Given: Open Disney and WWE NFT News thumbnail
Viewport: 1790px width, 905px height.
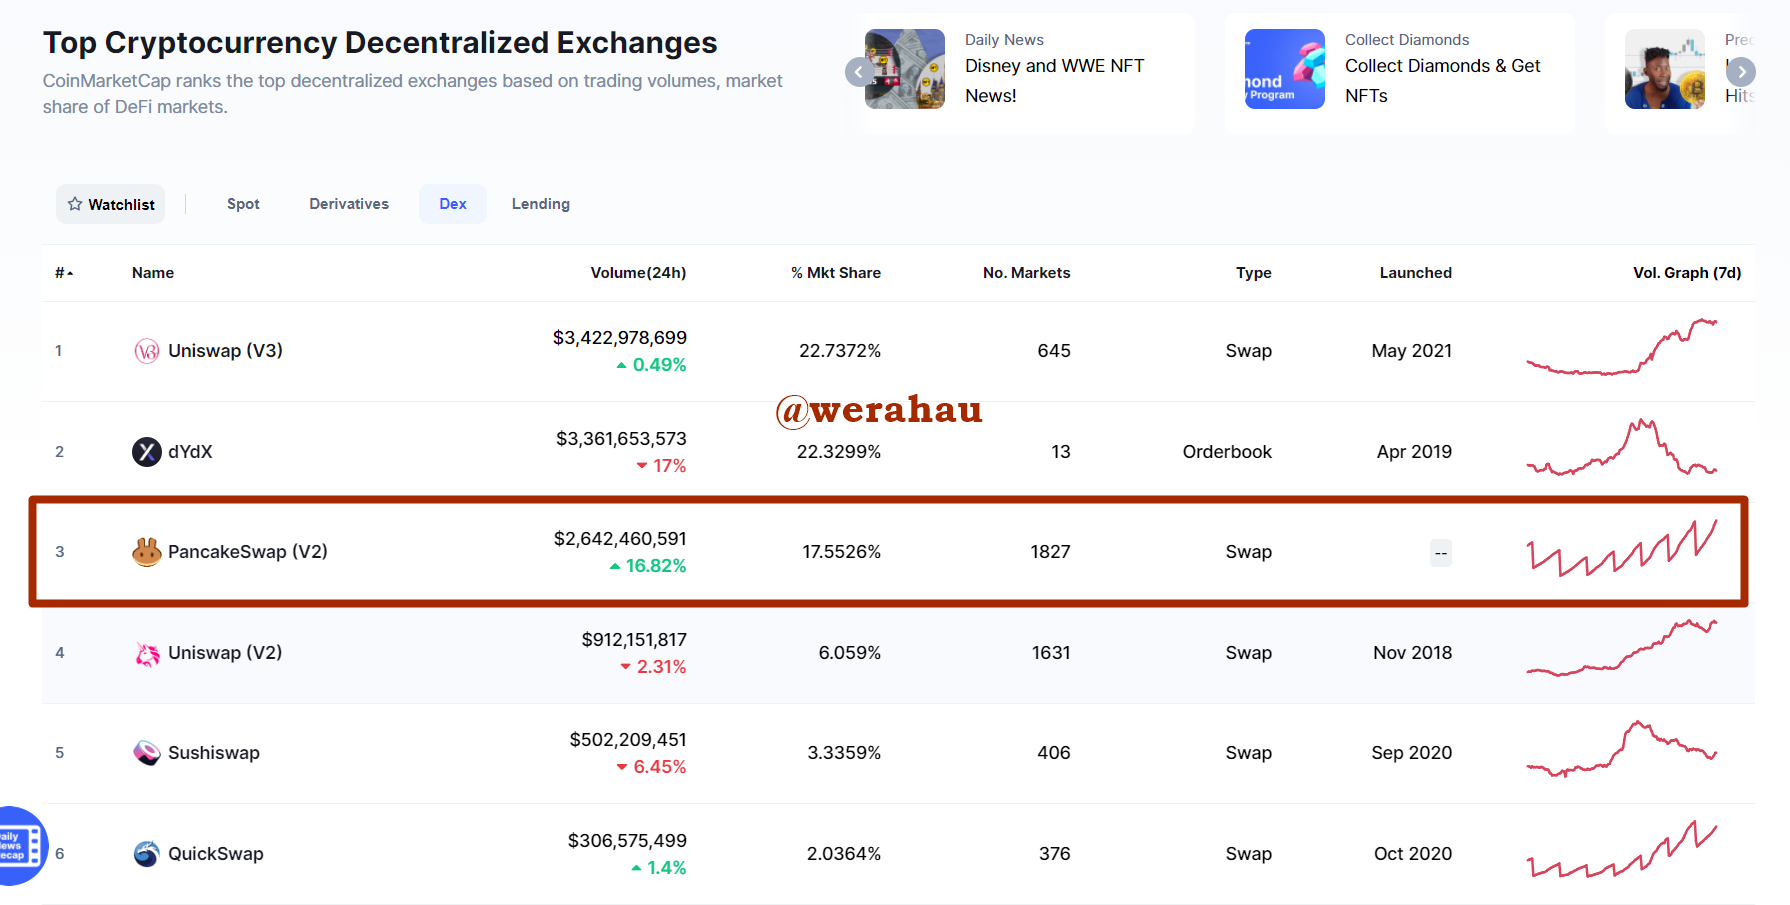Looking at the screenshot, I should (905, 69).
